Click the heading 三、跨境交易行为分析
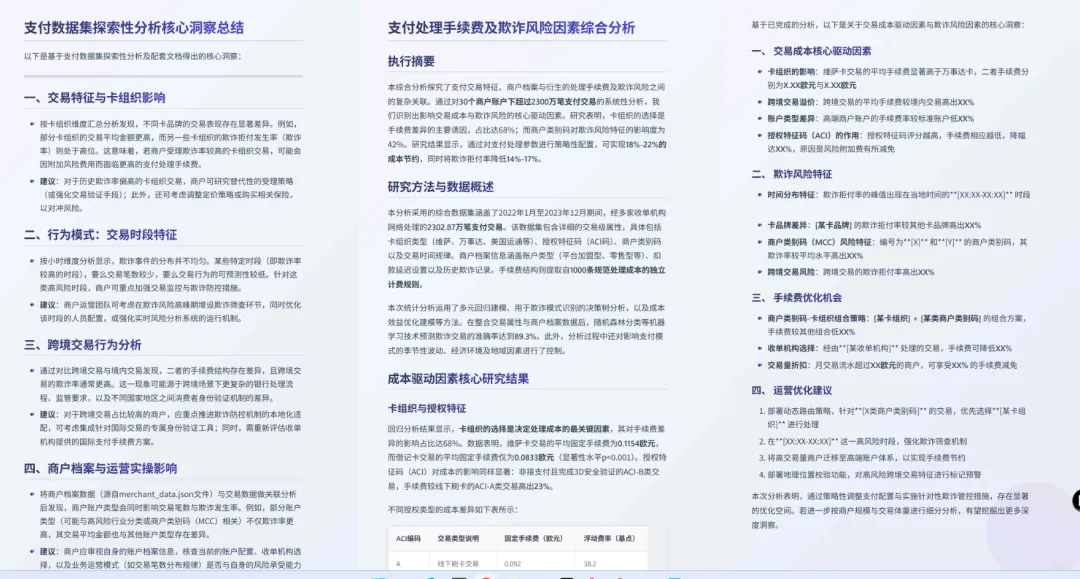This screenshot has width=1080, height=579. (x=83, y=344)
